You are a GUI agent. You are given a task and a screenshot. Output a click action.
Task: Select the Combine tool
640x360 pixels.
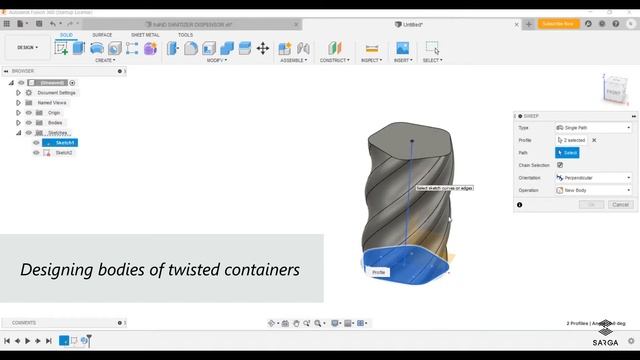coord(227,48)
